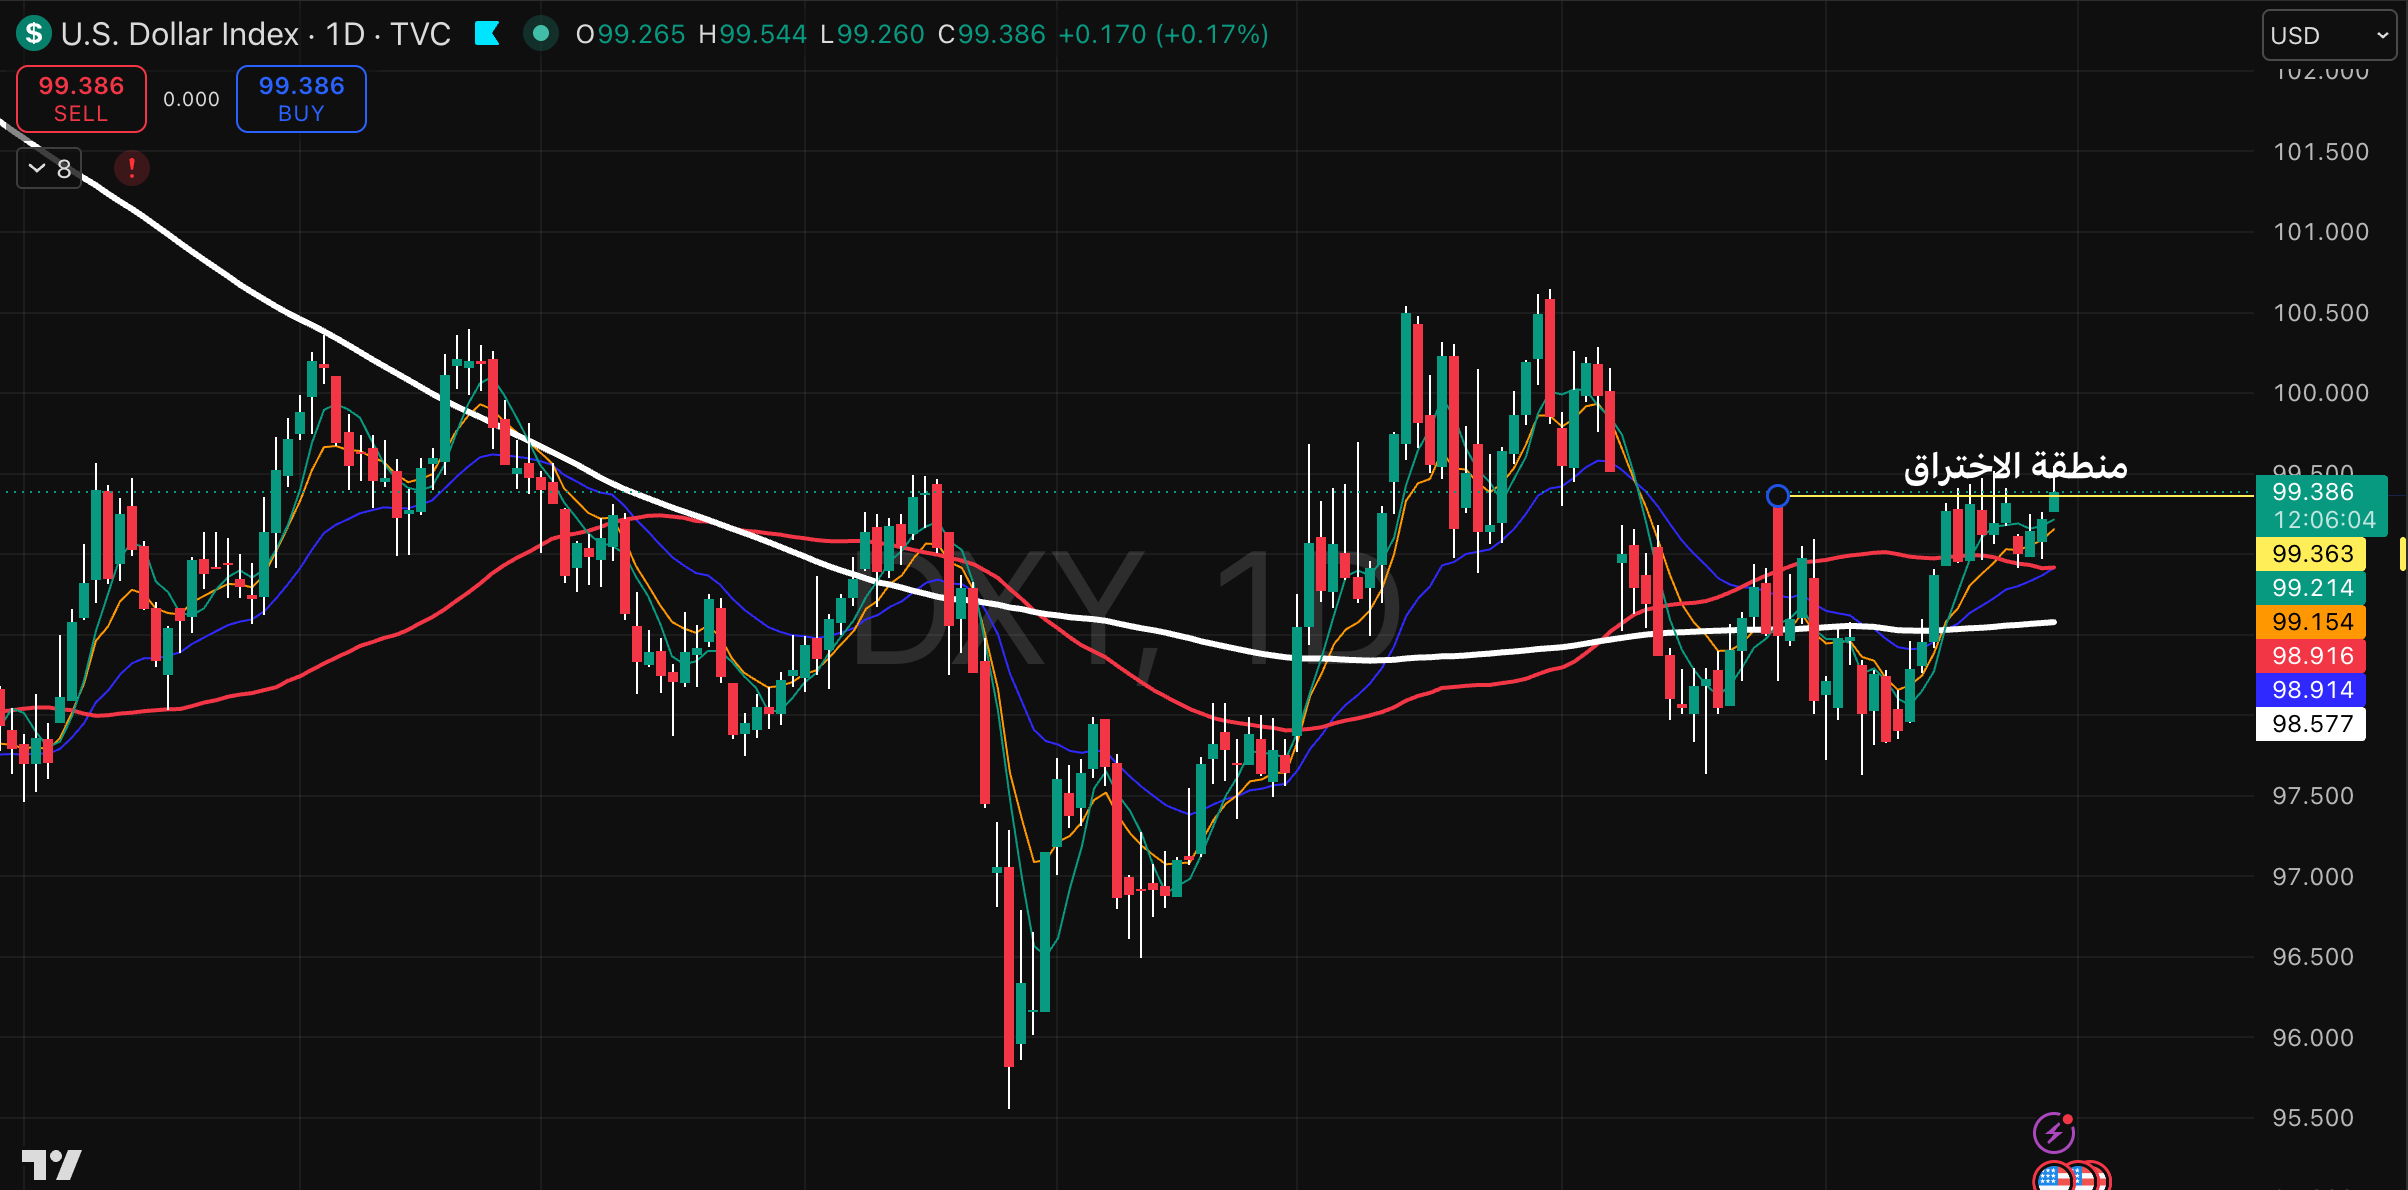Click the 95.500 price scale label
The width and height of the screenshot is (2408, 1190).
coord(2313,1118)
